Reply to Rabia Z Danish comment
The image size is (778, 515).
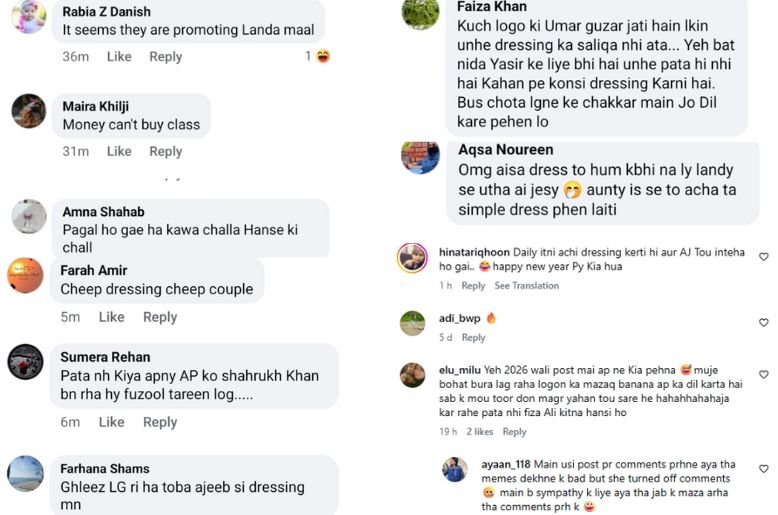[x=166, y=57]
